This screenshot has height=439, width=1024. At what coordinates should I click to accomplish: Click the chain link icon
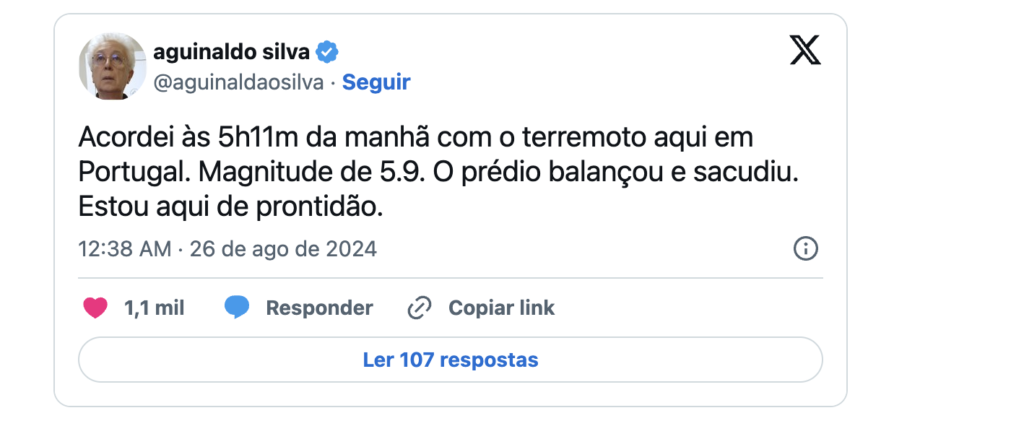(420, 308)
